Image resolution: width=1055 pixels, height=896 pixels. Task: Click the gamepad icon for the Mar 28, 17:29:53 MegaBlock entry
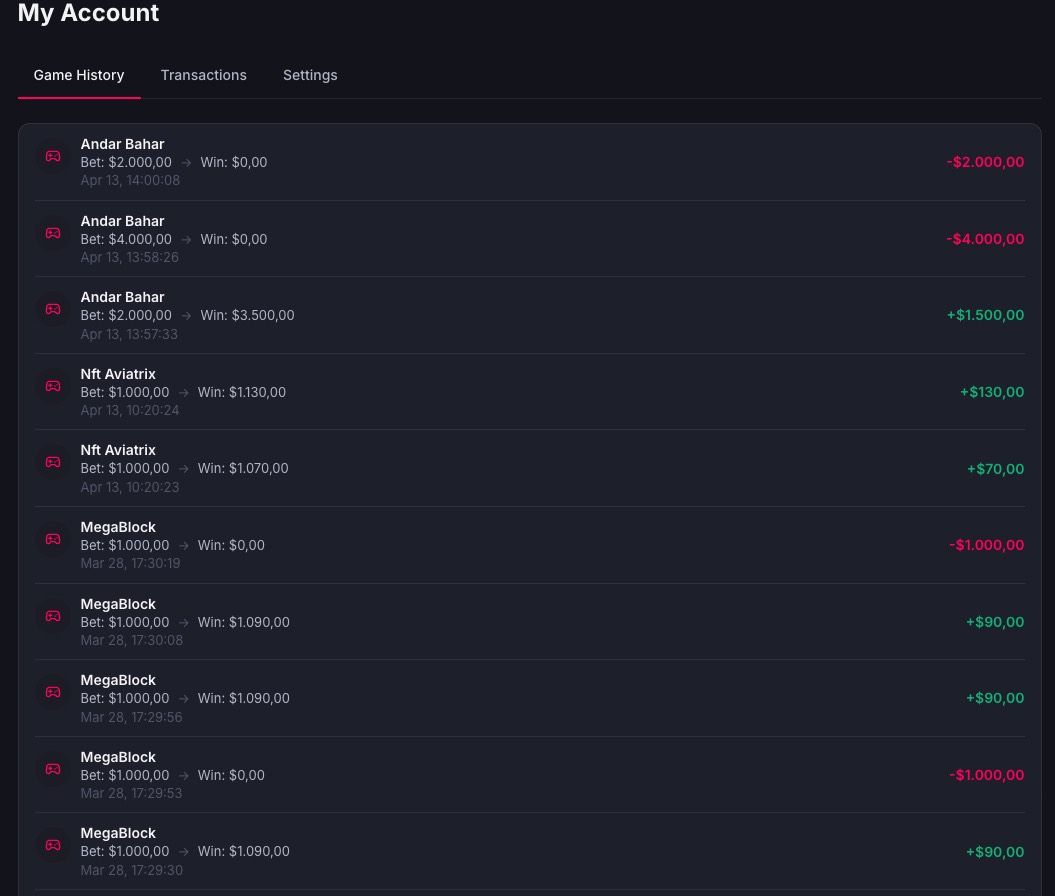point(52,769)
